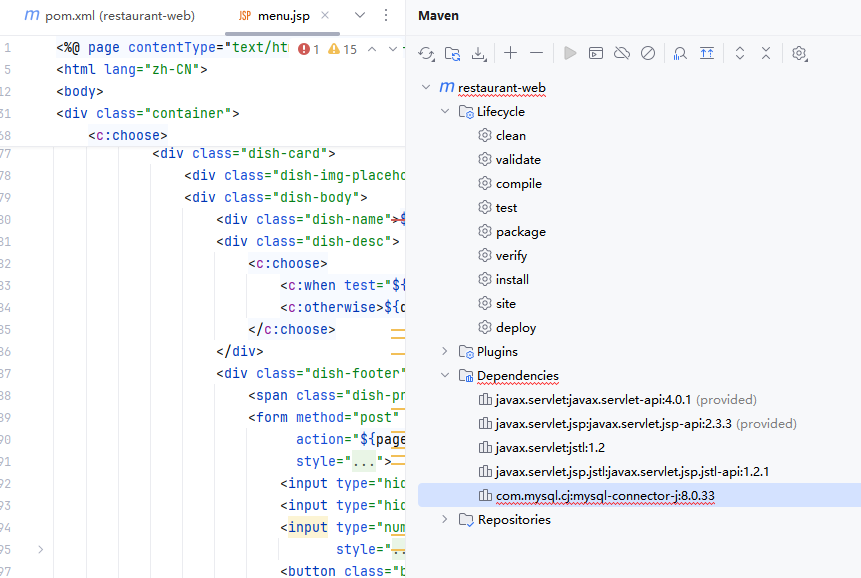Collapse the Lifecycle folder
This screenshot has height=578, width=861.
(445, 111)
